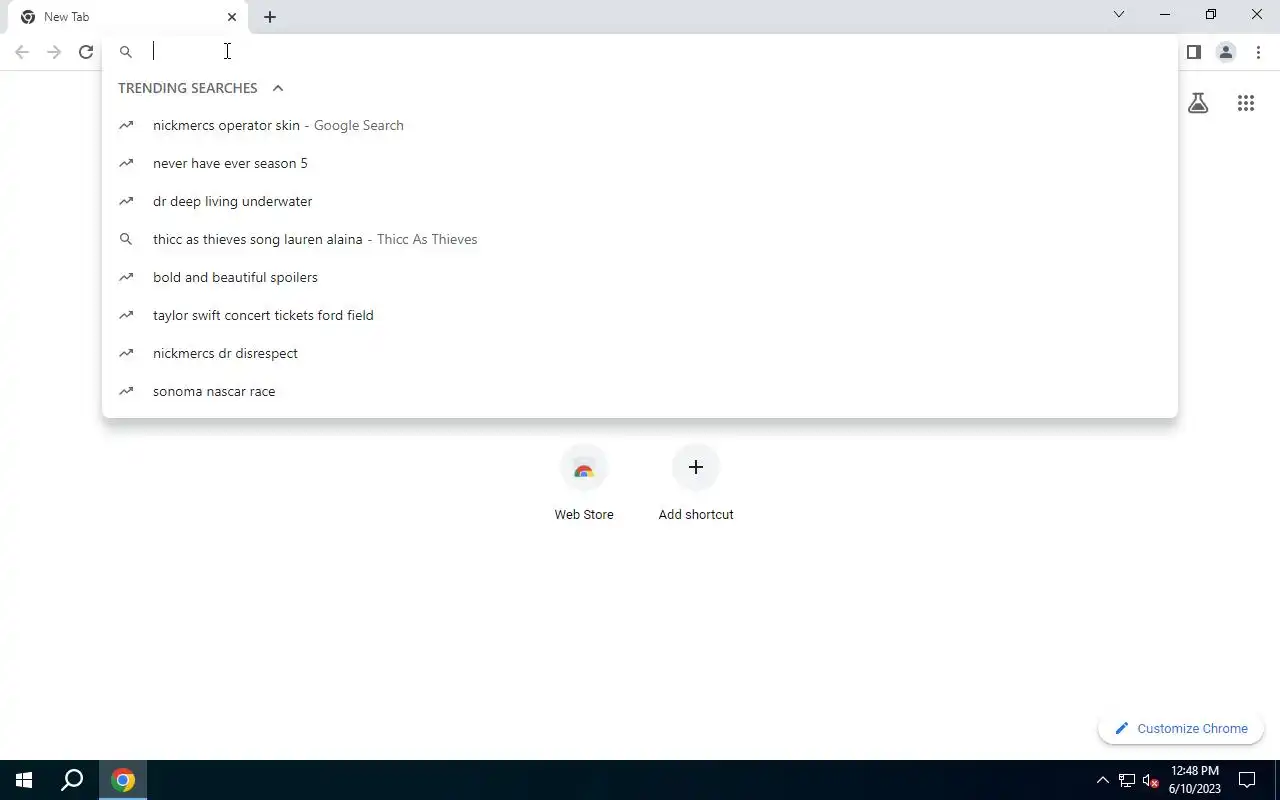Open the Windows notification center
The height and width of the screenshot is (800, 1280).
1247,780
